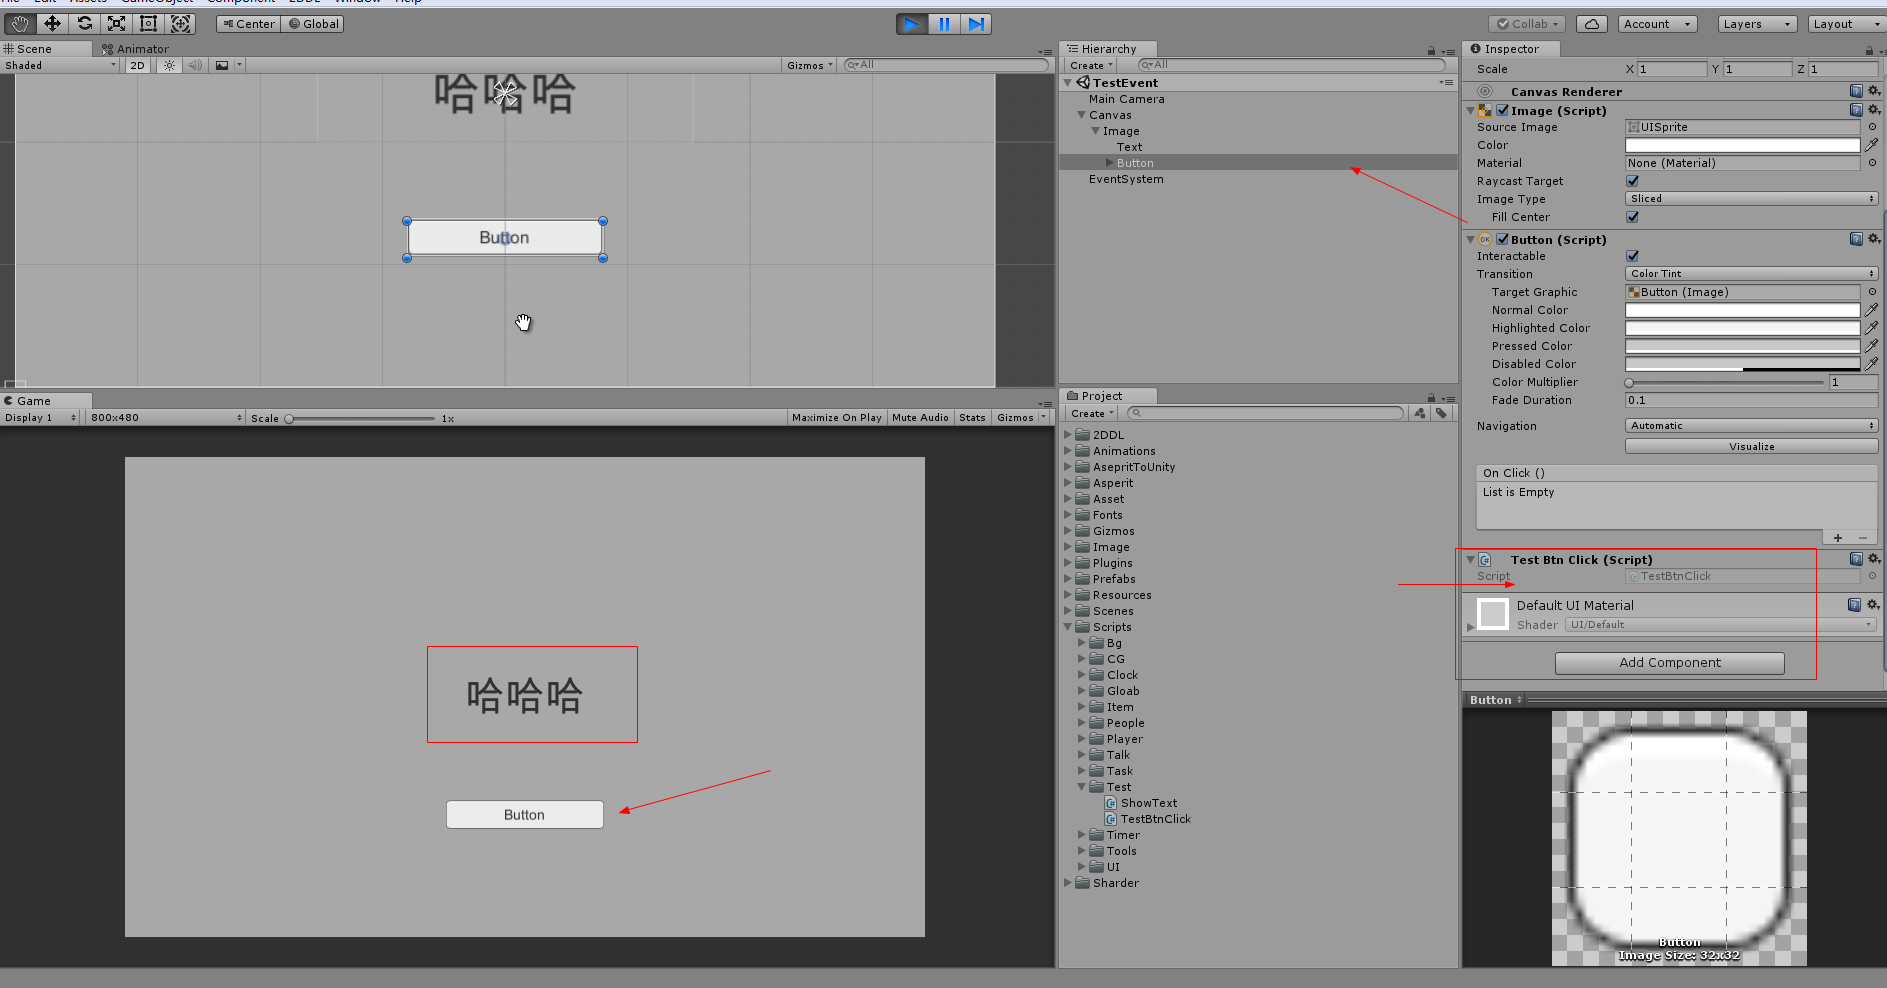Screen dimensions: 1887x988
Task: Select the Rotate tool
Action: point(84,23)
